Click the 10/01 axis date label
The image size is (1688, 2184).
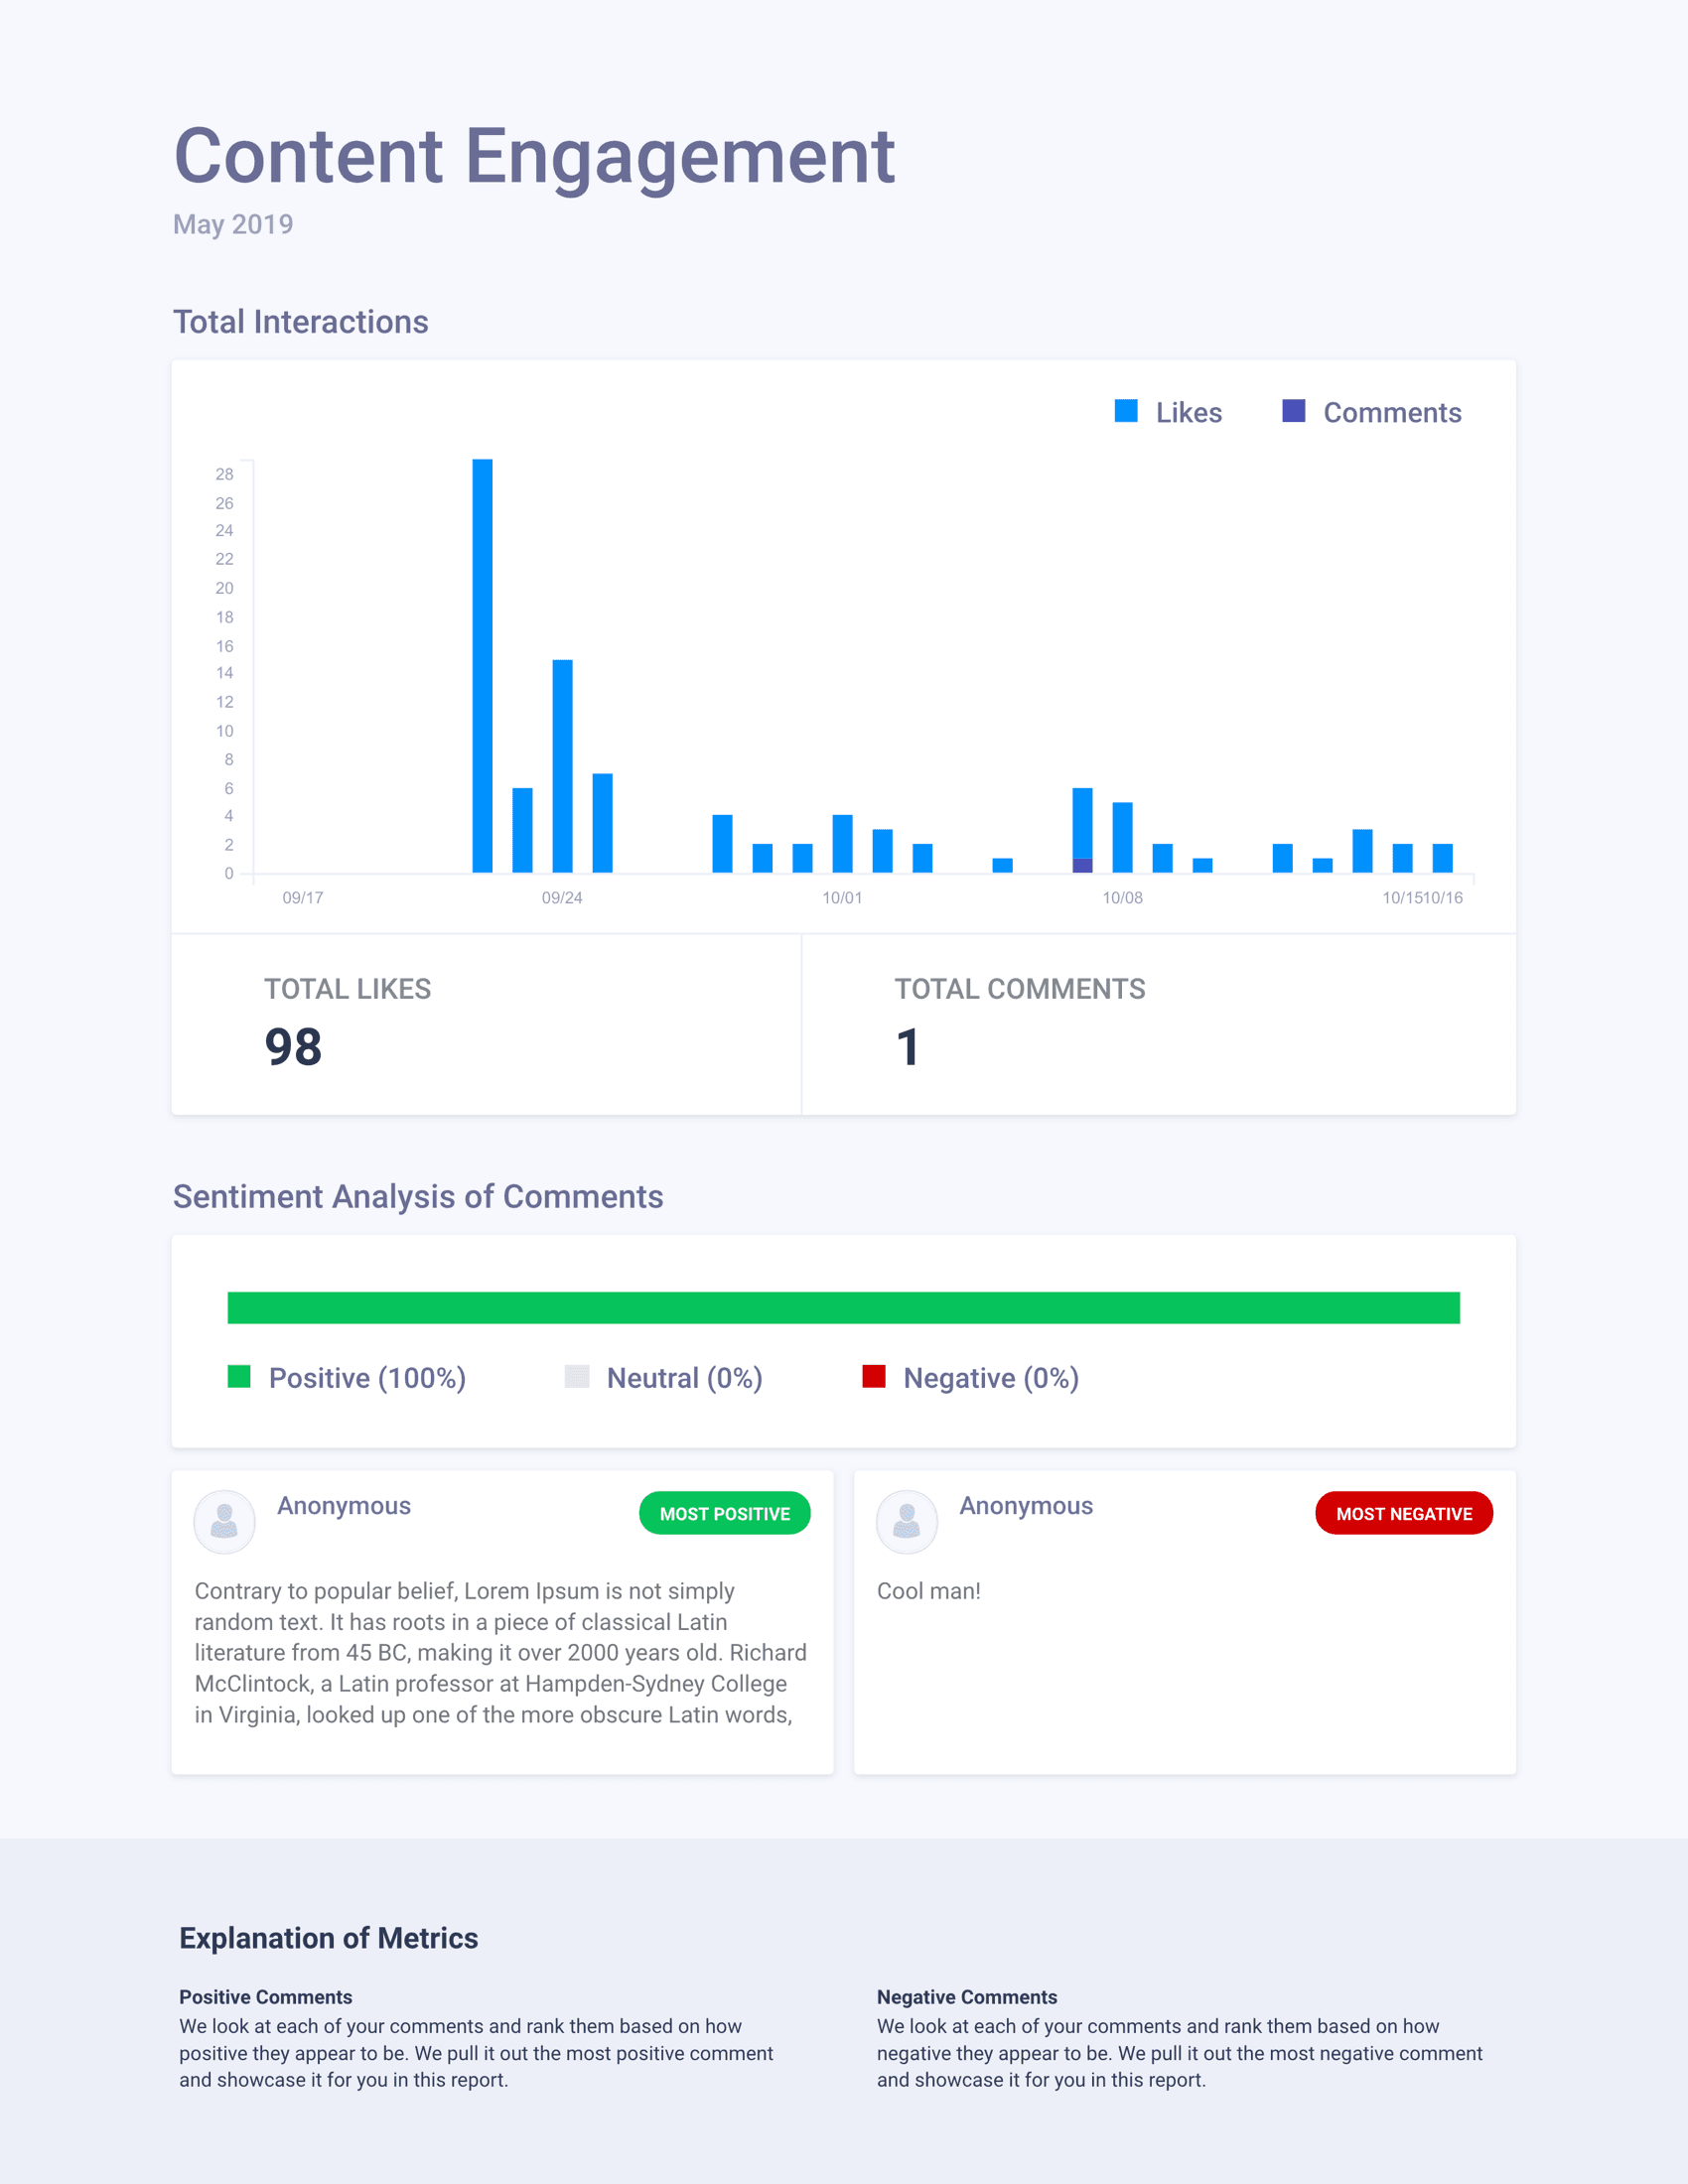[842, 898]
